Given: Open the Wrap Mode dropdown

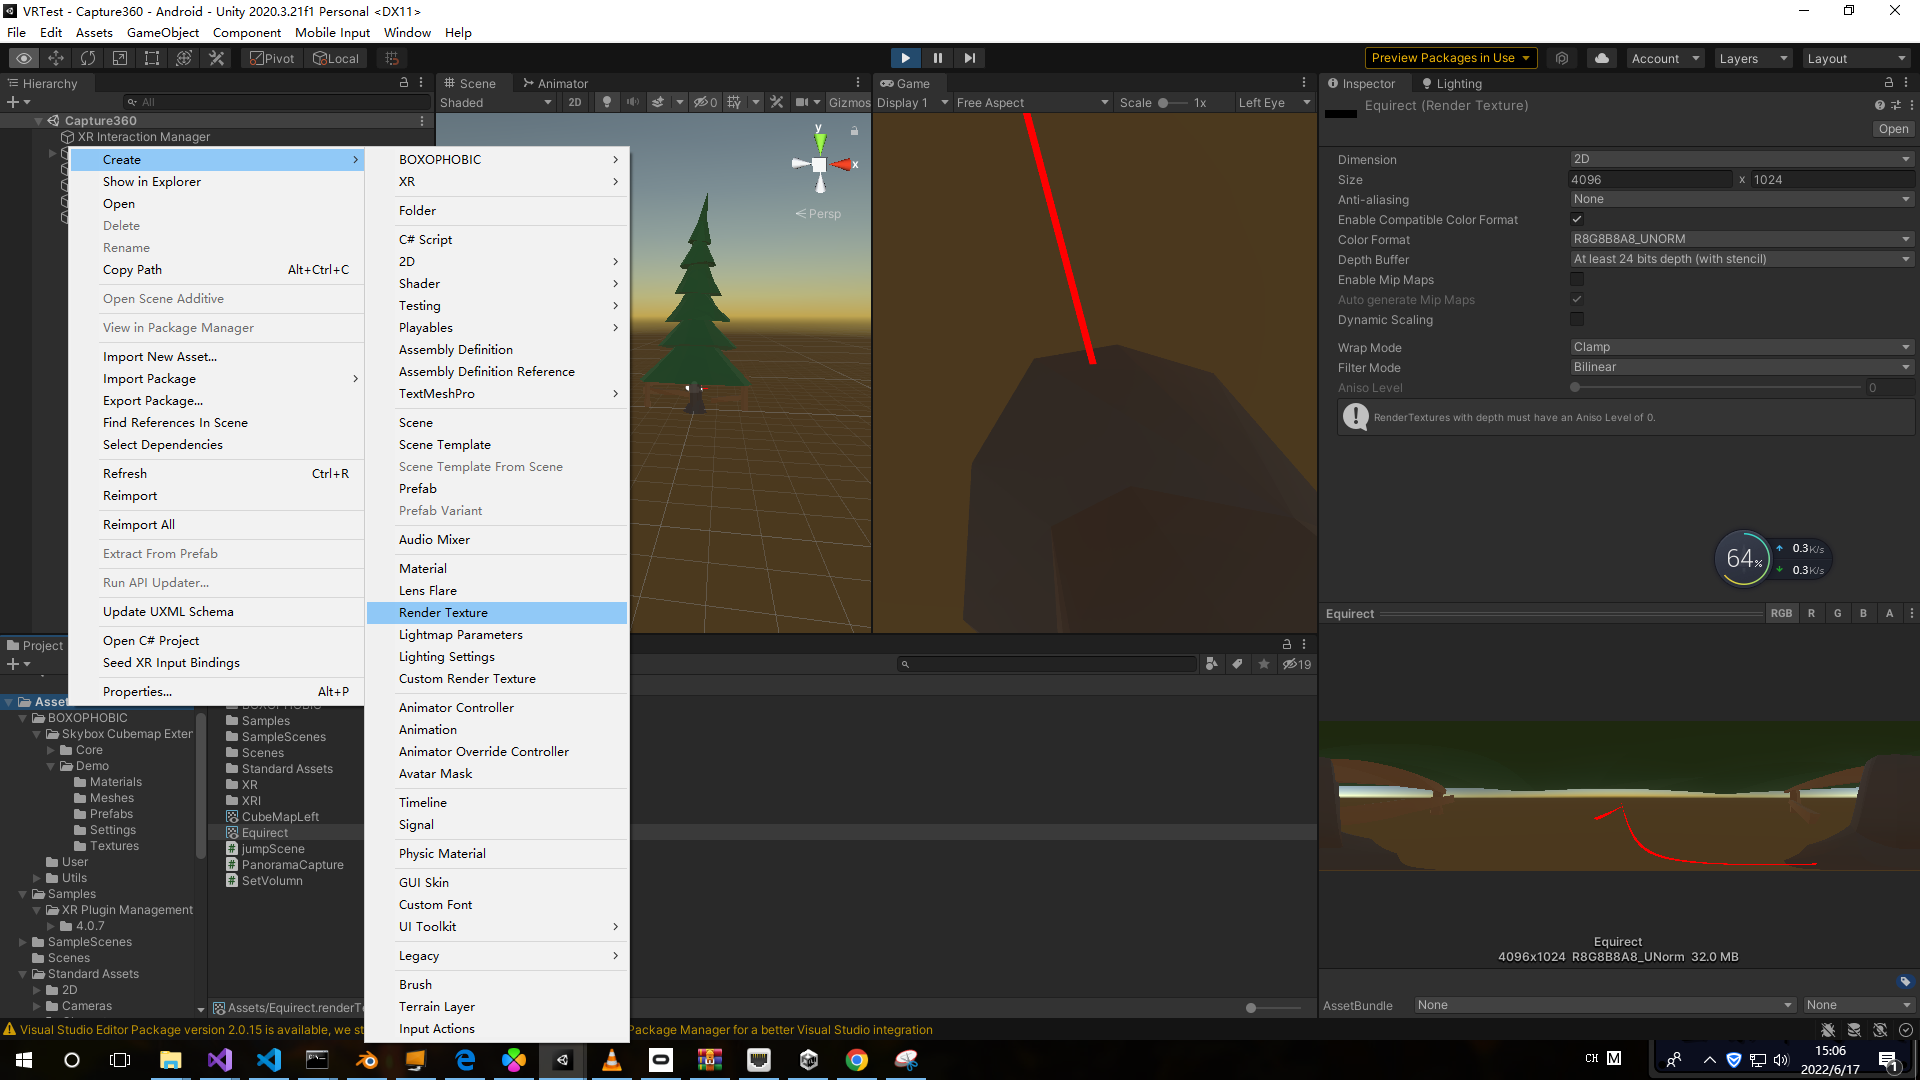Looking at the screenshot, I should pos(1734,347).
